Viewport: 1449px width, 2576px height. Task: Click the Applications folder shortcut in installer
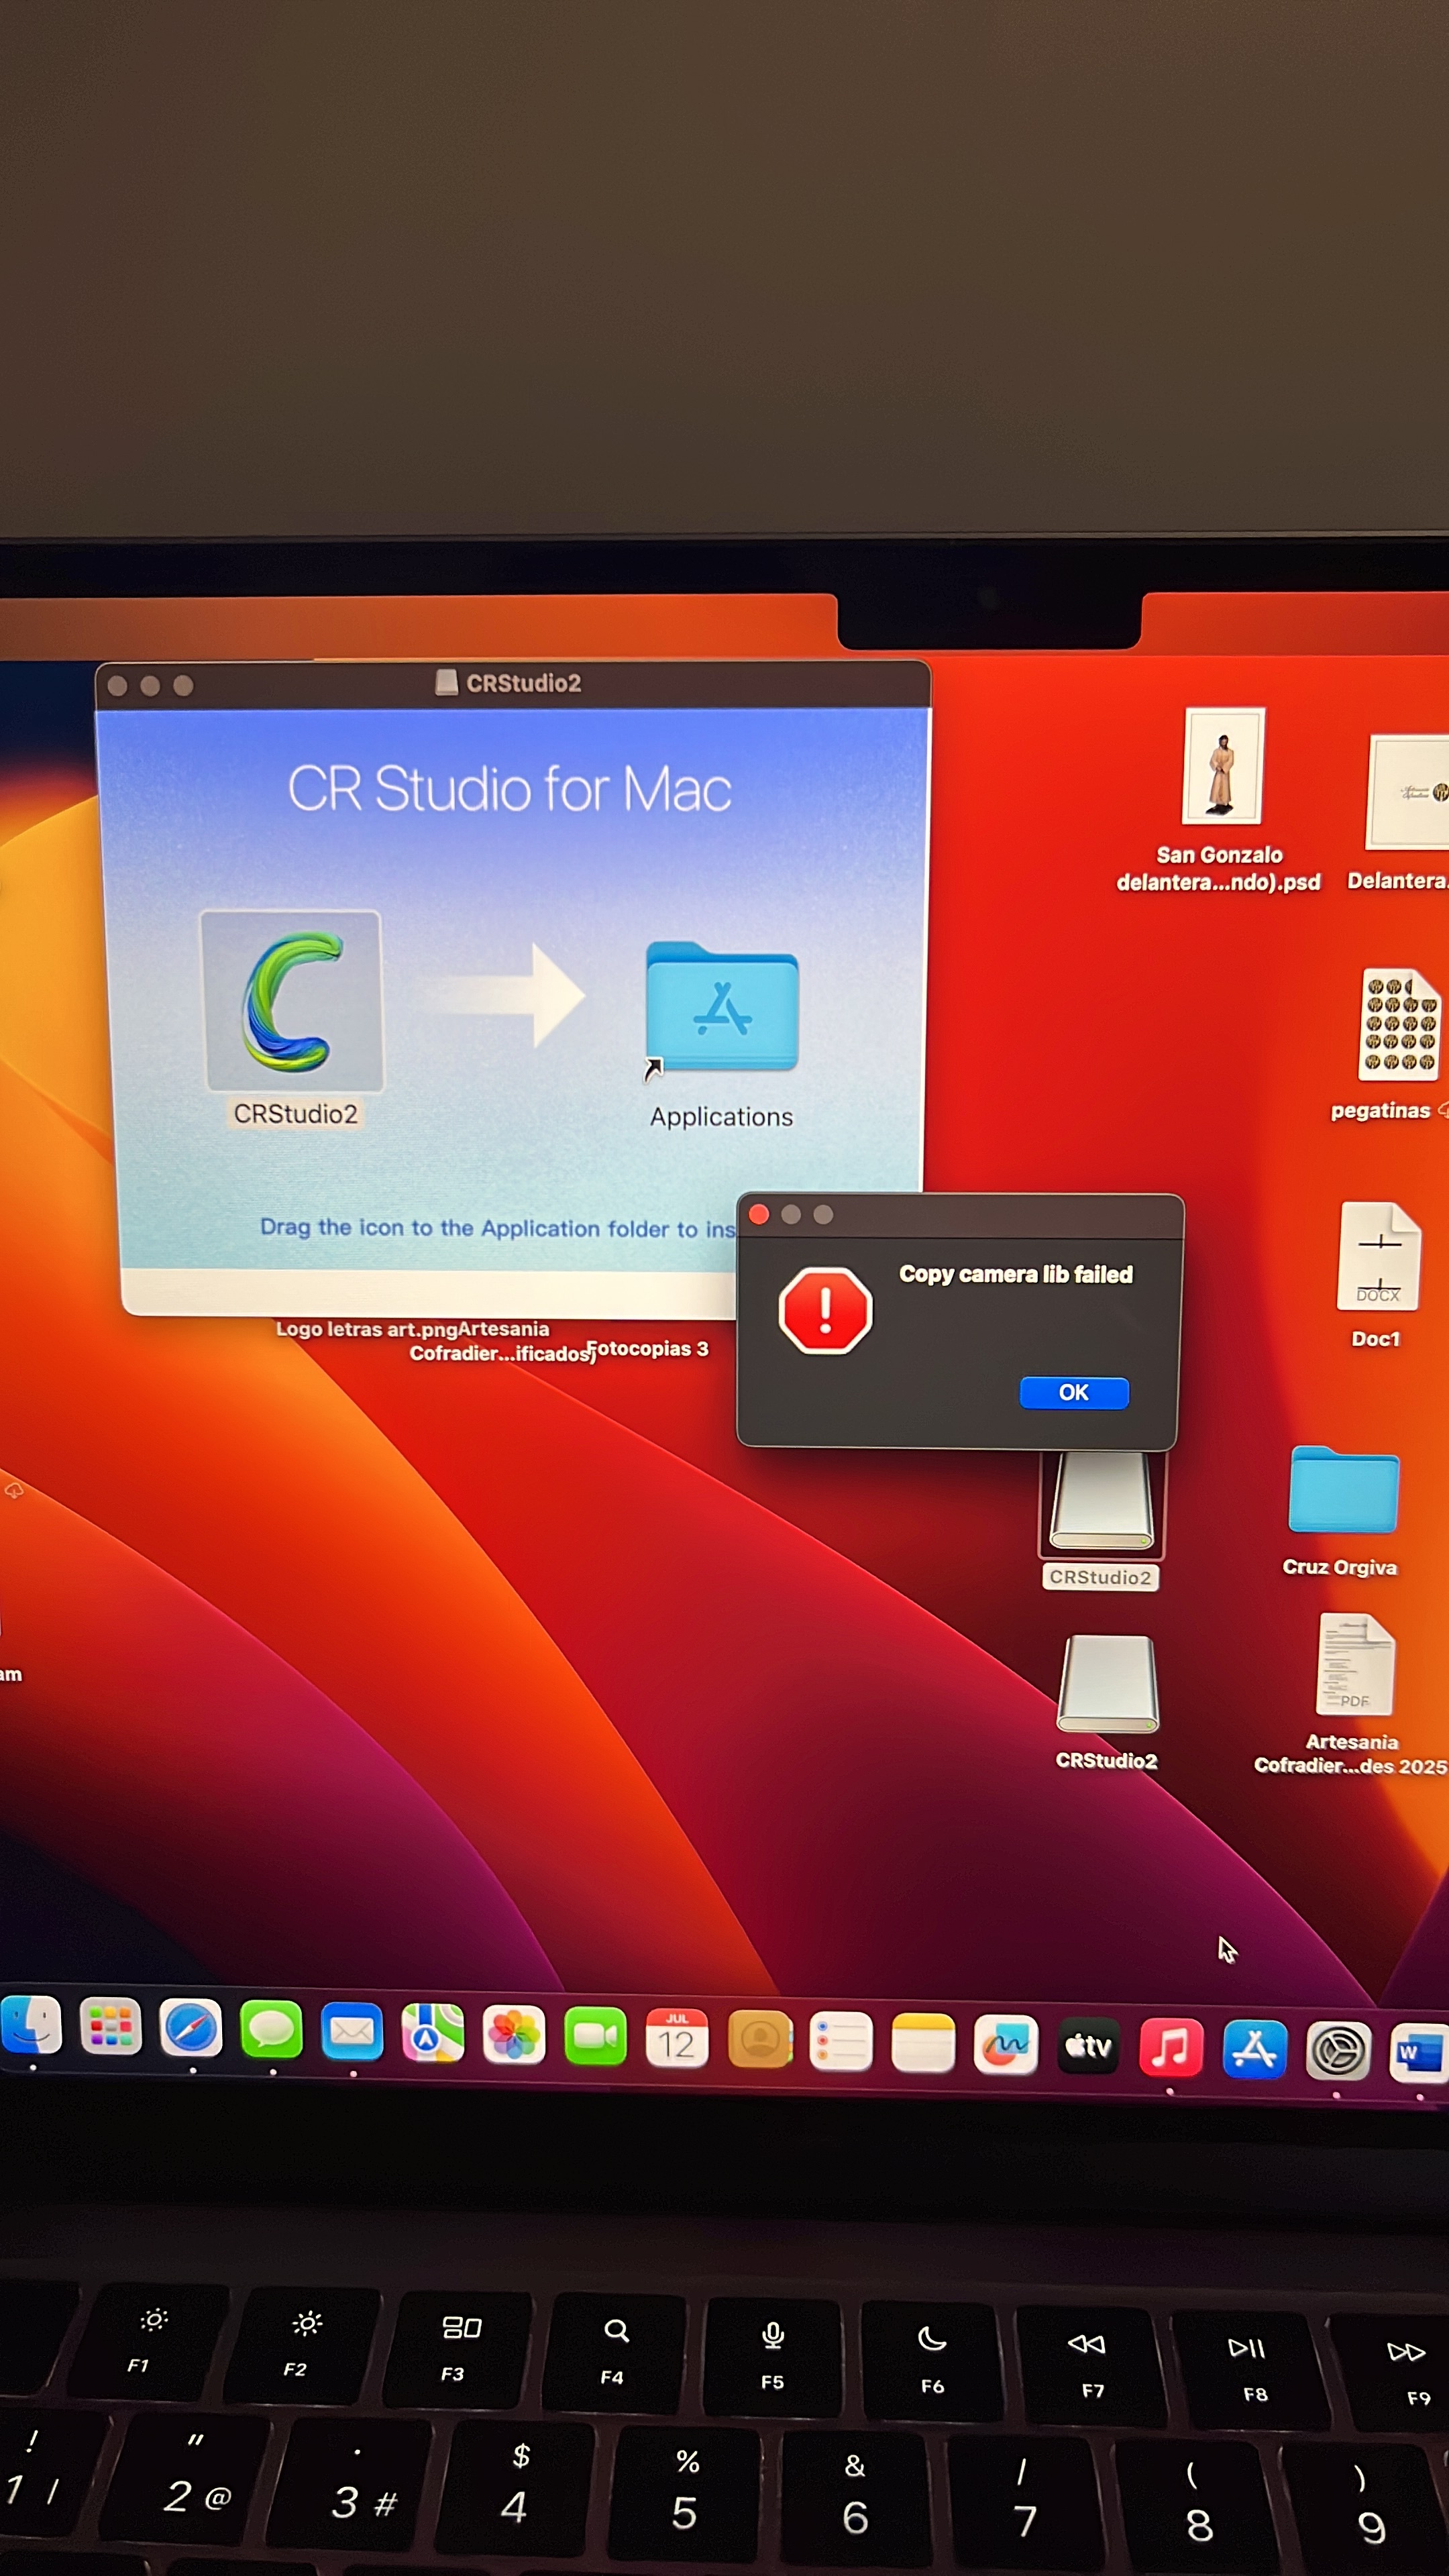tap(721, 1008)
